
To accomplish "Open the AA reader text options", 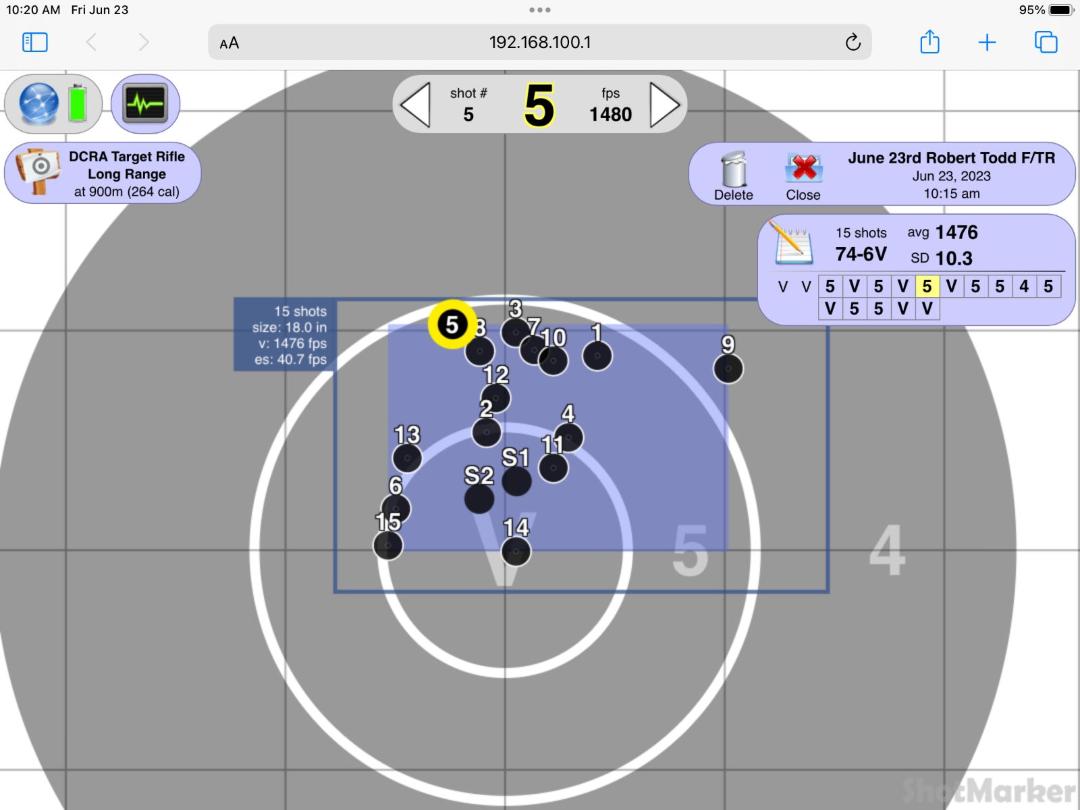I will [229, 43].
